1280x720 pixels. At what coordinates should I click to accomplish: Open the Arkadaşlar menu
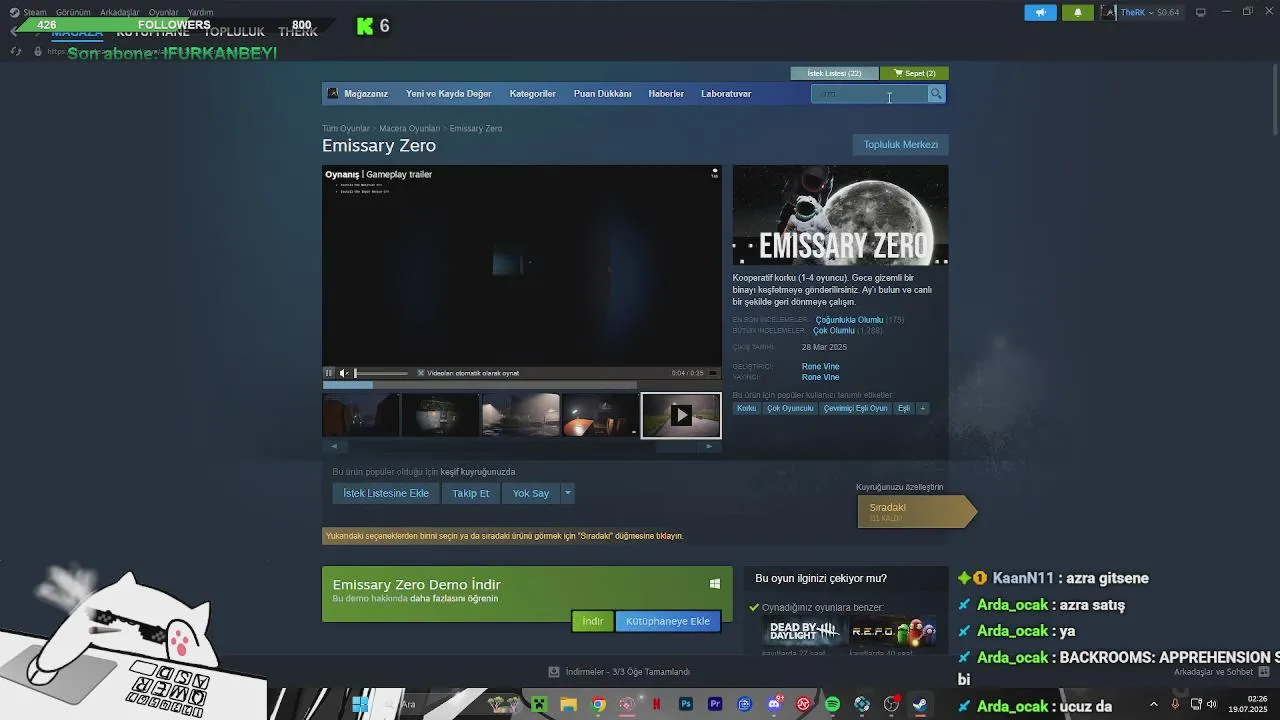[120, 12]
